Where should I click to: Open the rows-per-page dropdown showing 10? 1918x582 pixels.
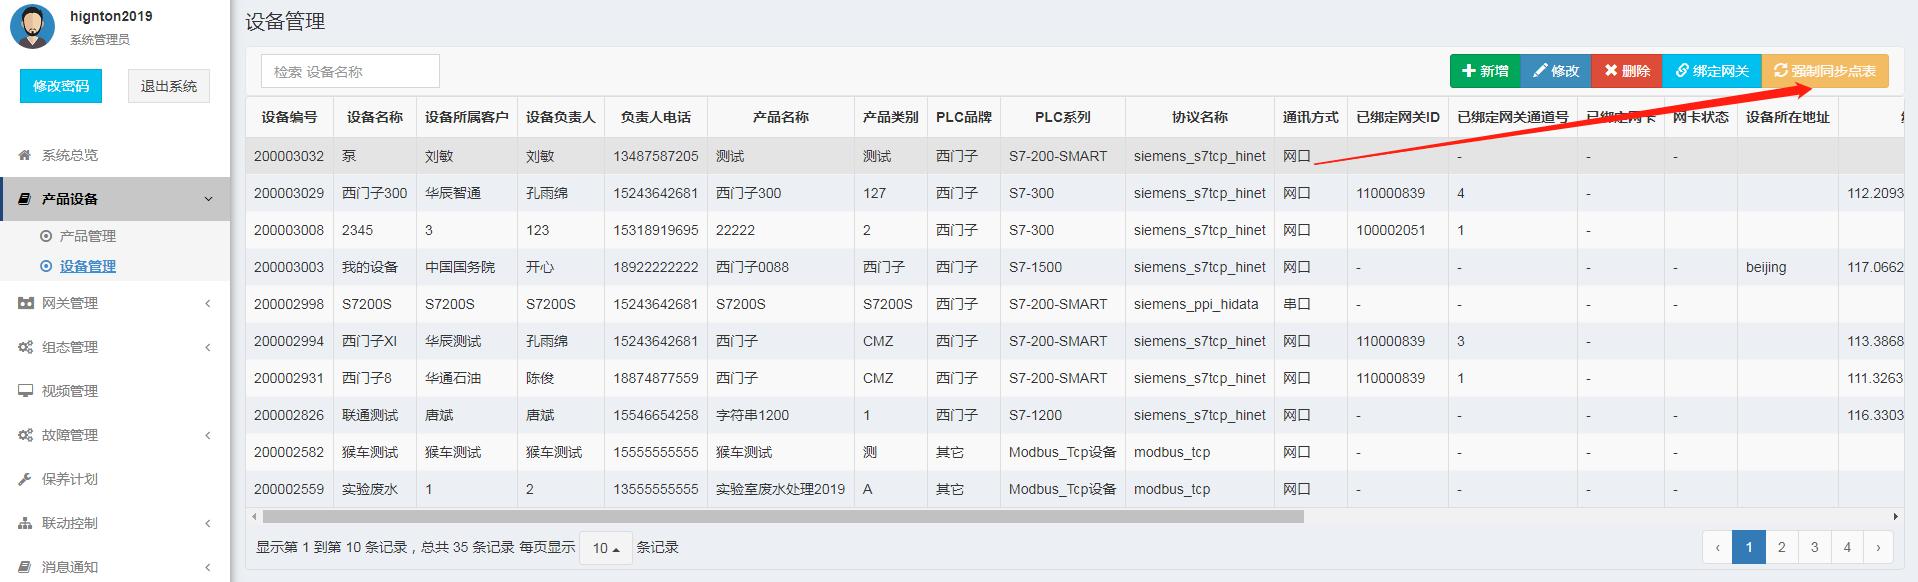[x=606, y=548]
